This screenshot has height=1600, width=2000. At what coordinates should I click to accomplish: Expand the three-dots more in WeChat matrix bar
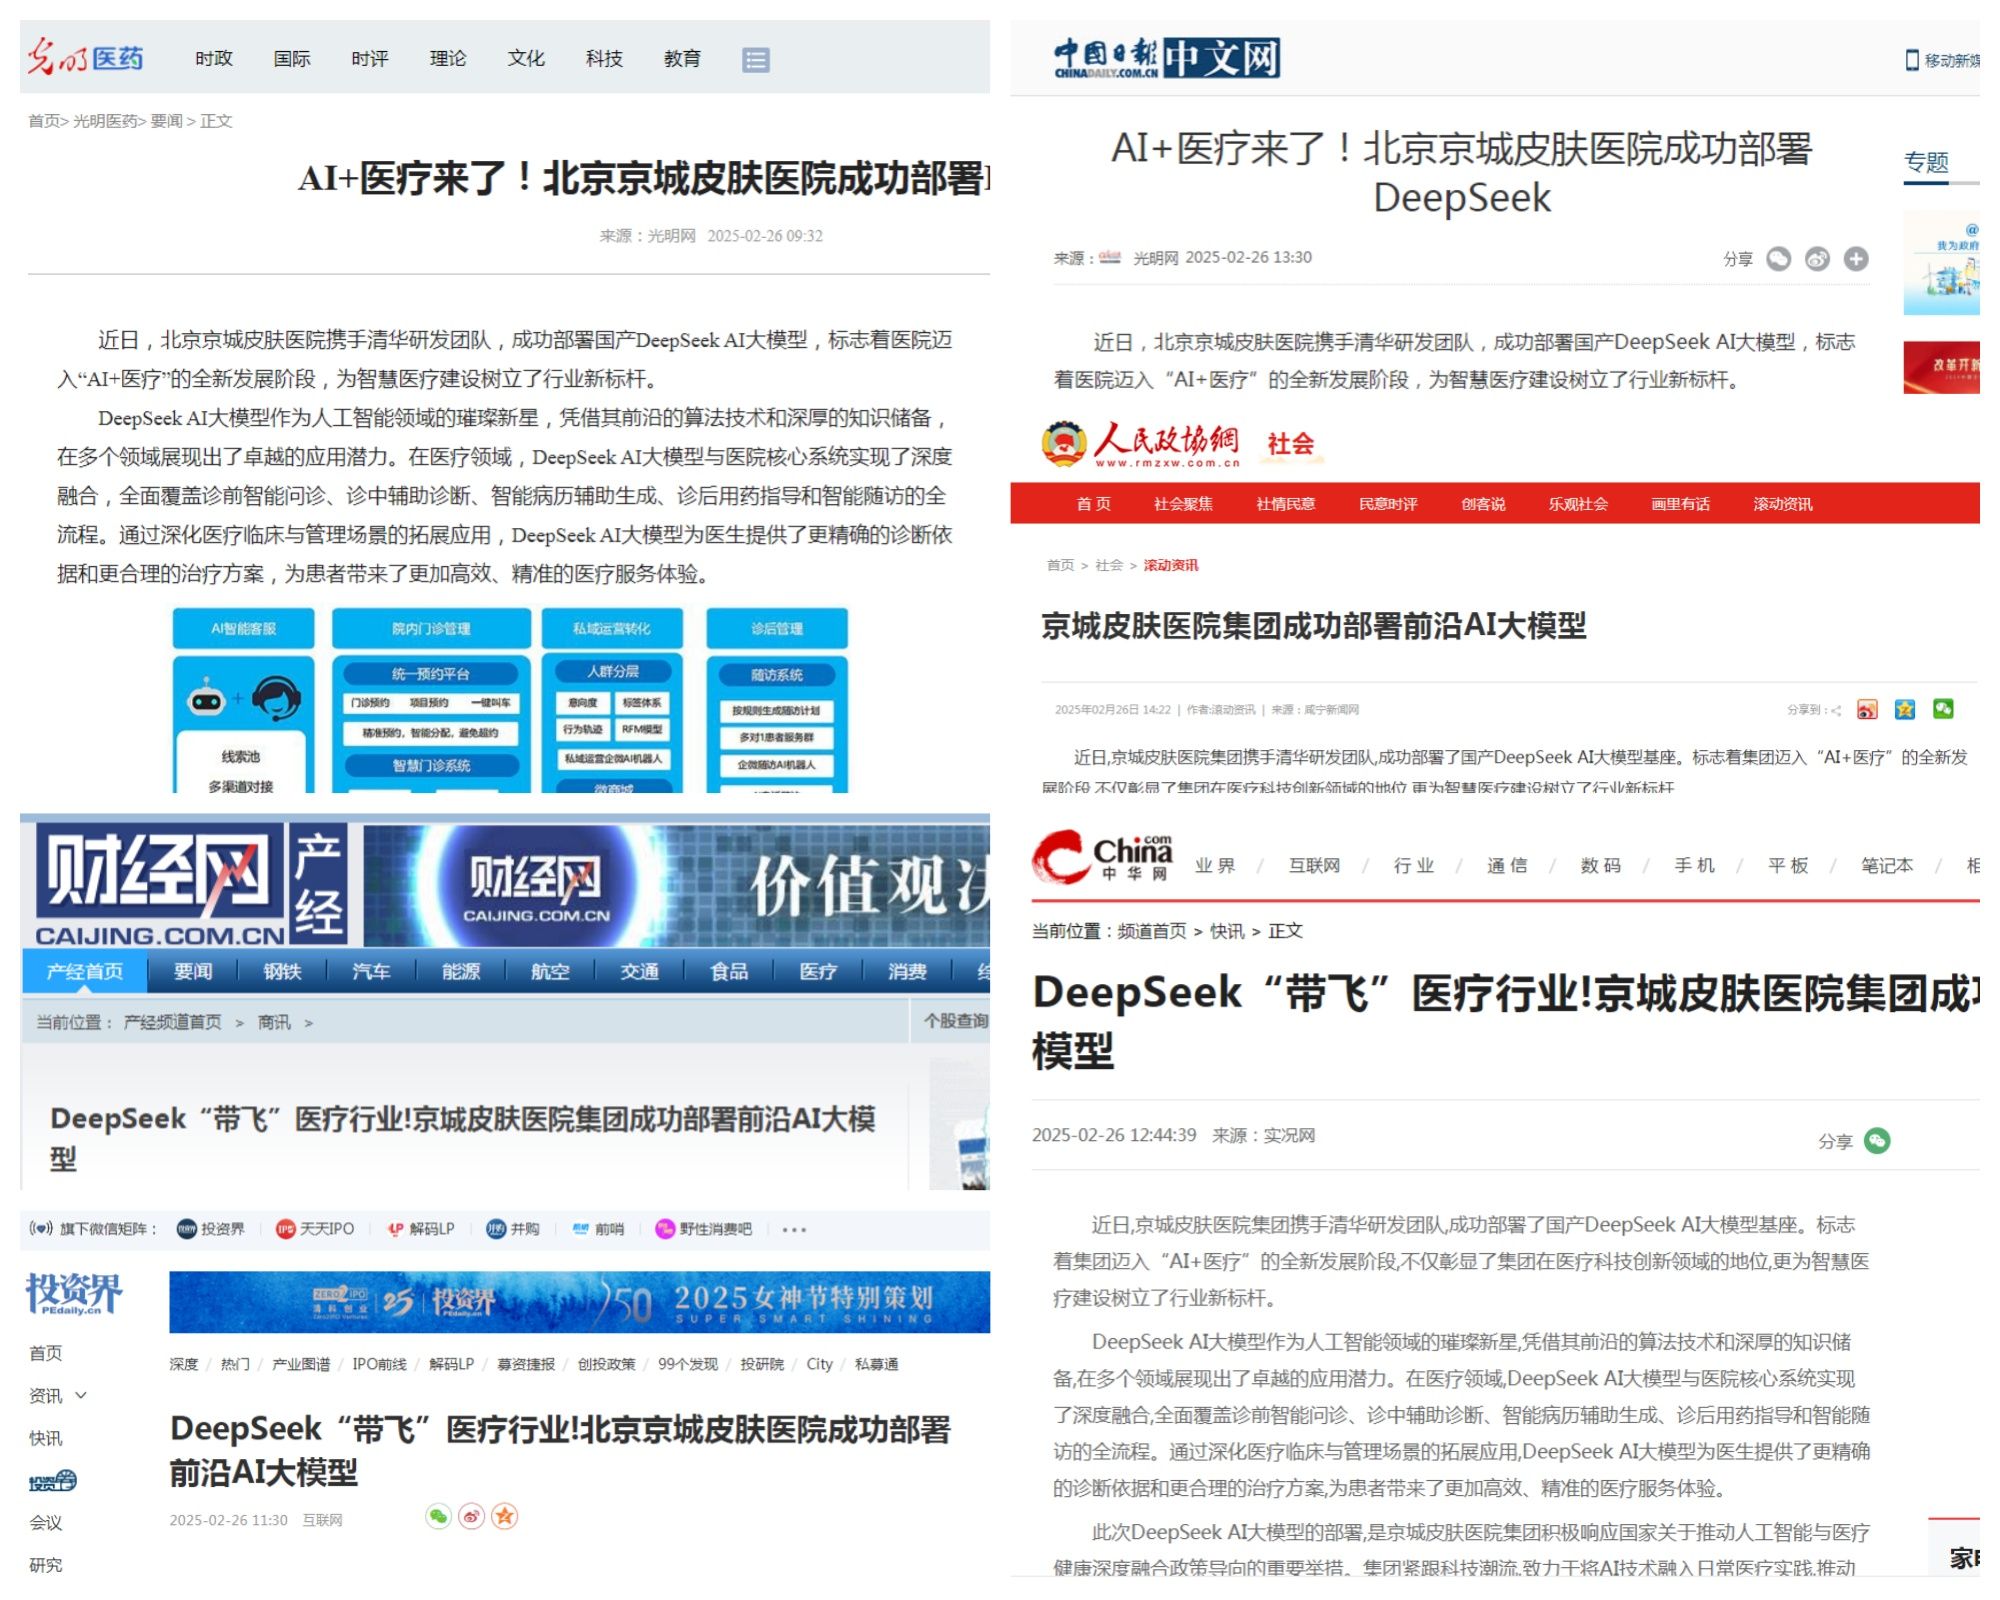coord(794,1229)
